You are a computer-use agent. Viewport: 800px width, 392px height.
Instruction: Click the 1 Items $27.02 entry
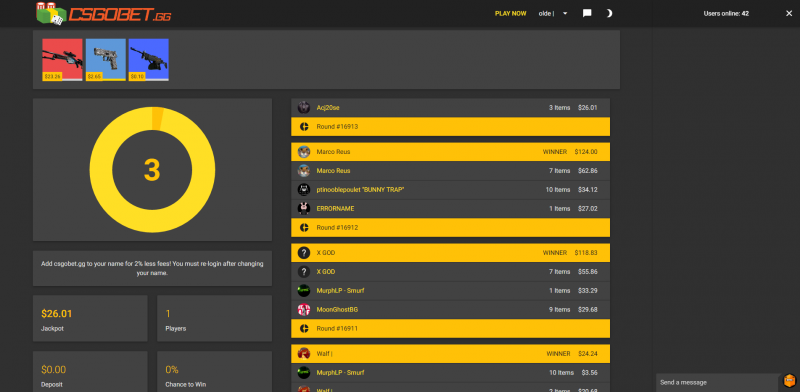click(573, 208)
